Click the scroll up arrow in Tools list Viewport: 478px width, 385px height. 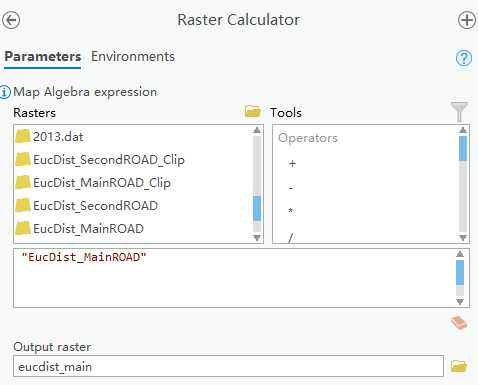(x=463, y=130)
